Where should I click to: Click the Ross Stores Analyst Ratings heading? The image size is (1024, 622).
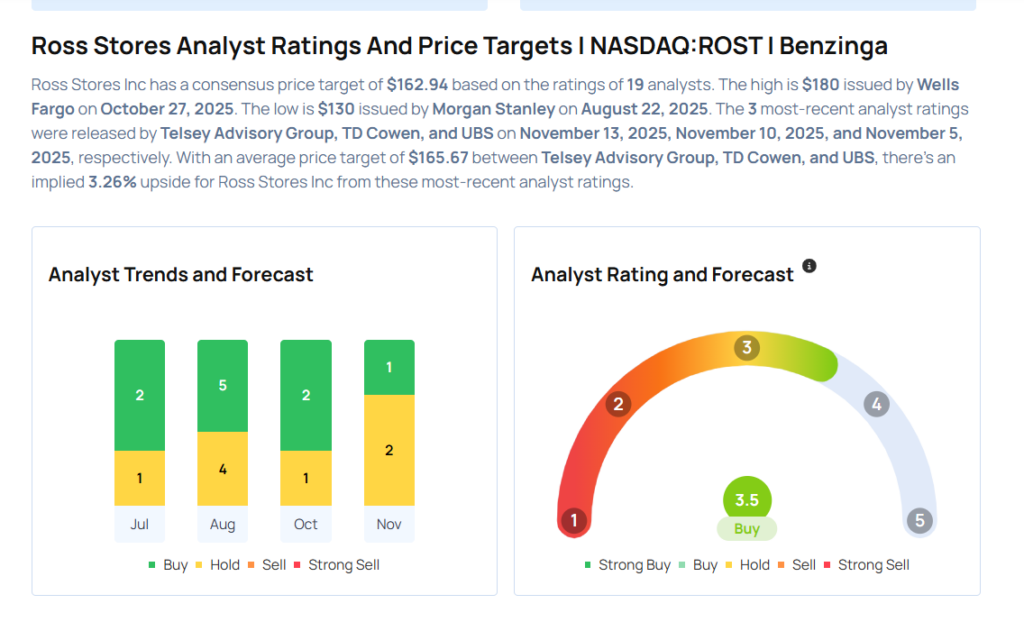[x=459, y=46]
